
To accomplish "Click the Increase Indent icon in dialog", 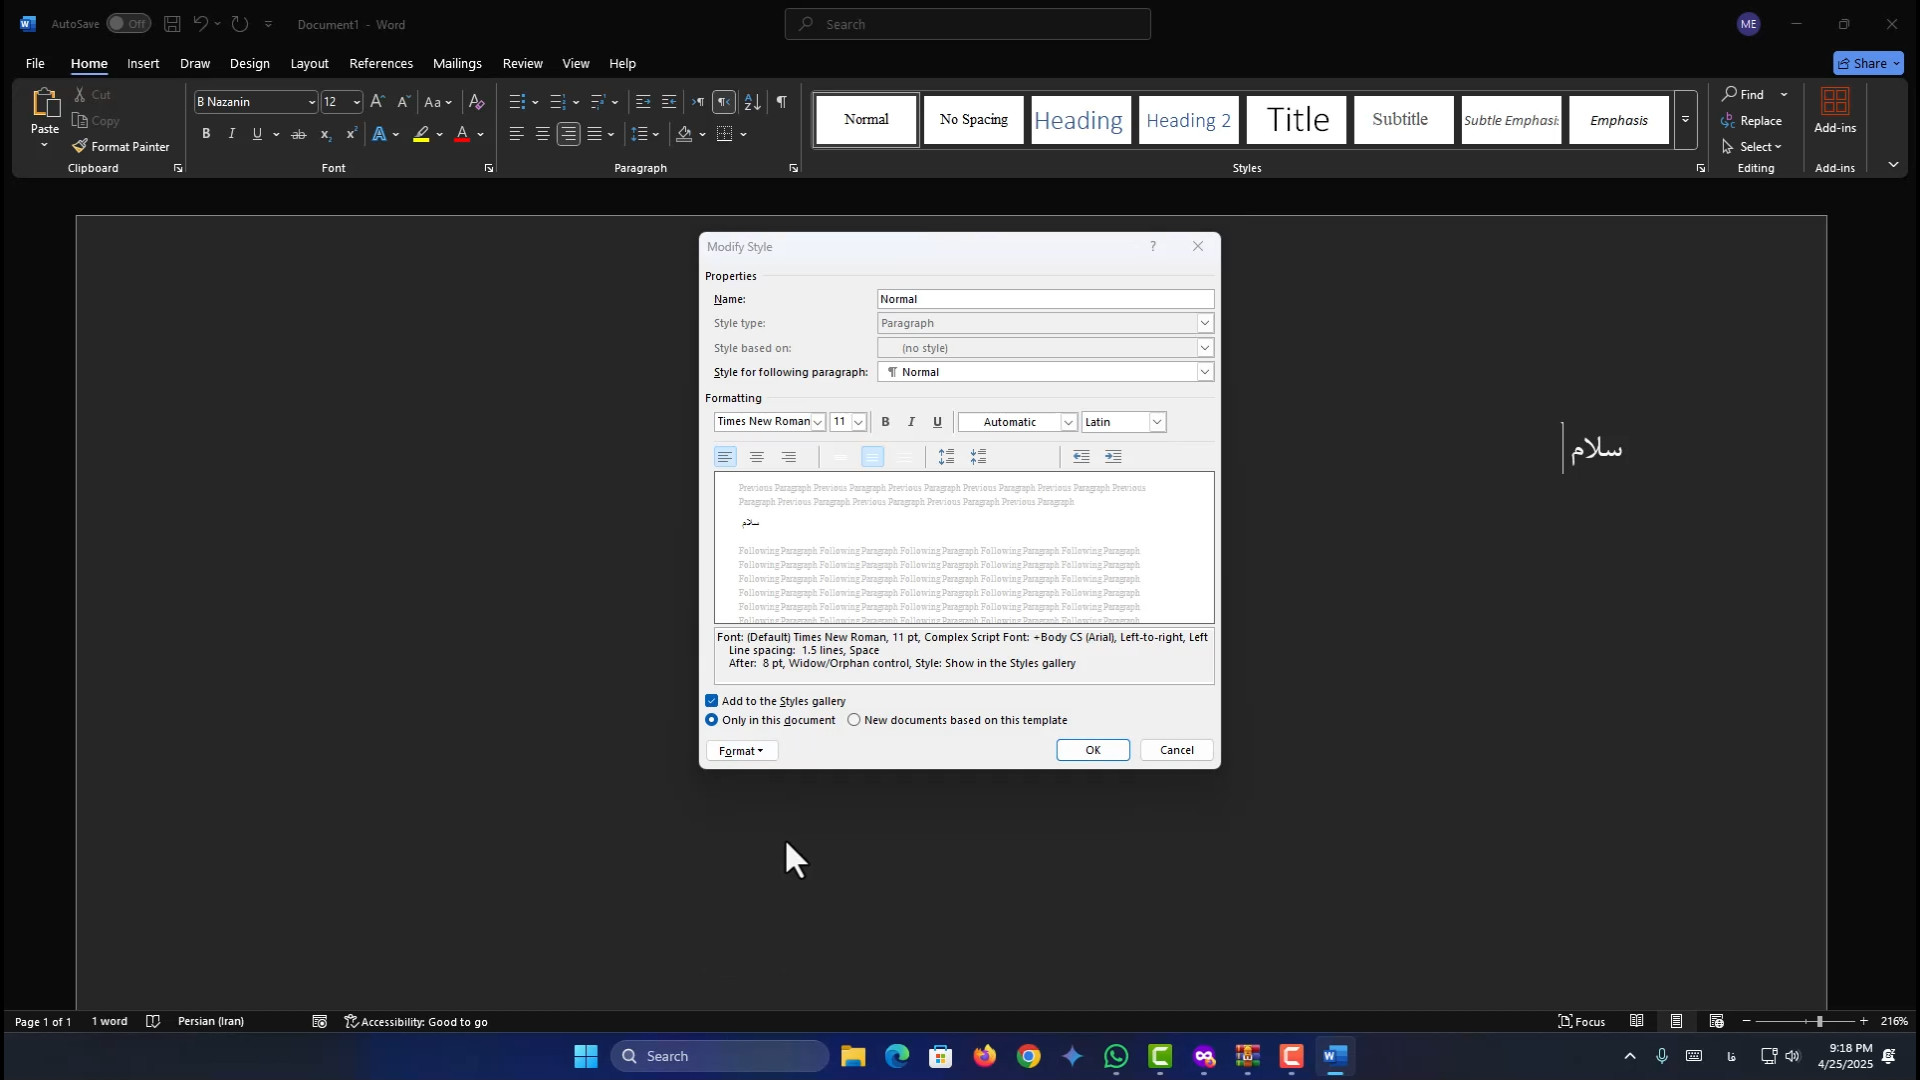I will click(1113, 457).
